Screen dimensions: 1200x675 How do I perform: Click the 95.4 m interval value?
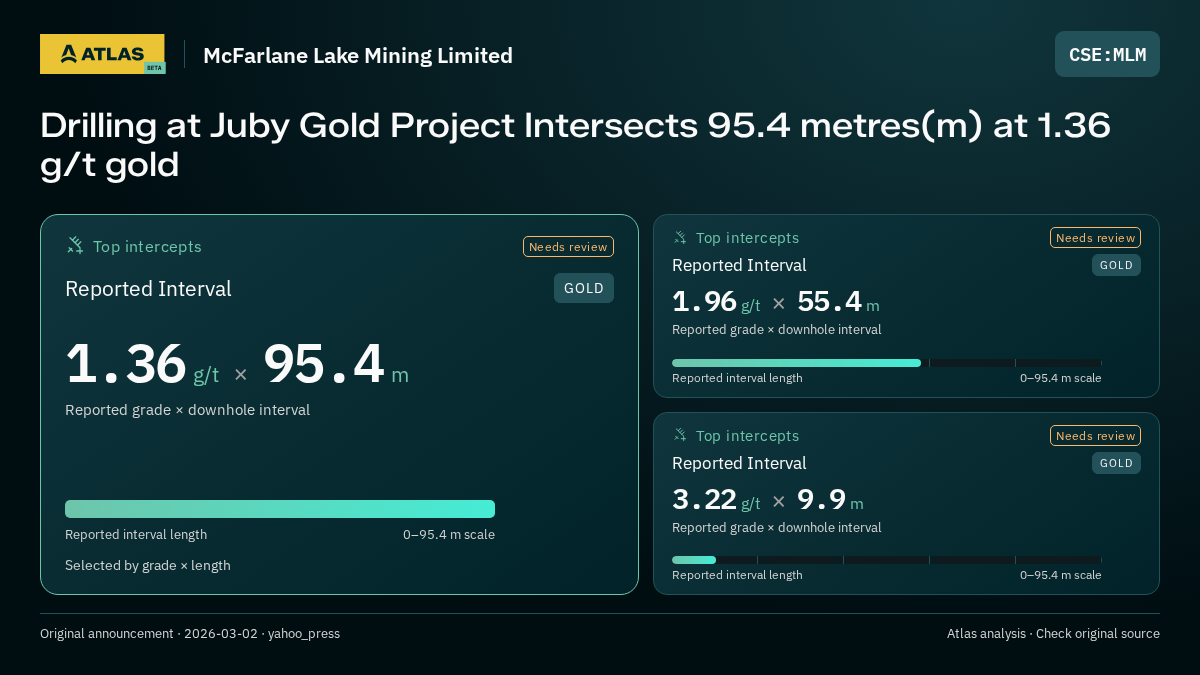coord(336,364)
